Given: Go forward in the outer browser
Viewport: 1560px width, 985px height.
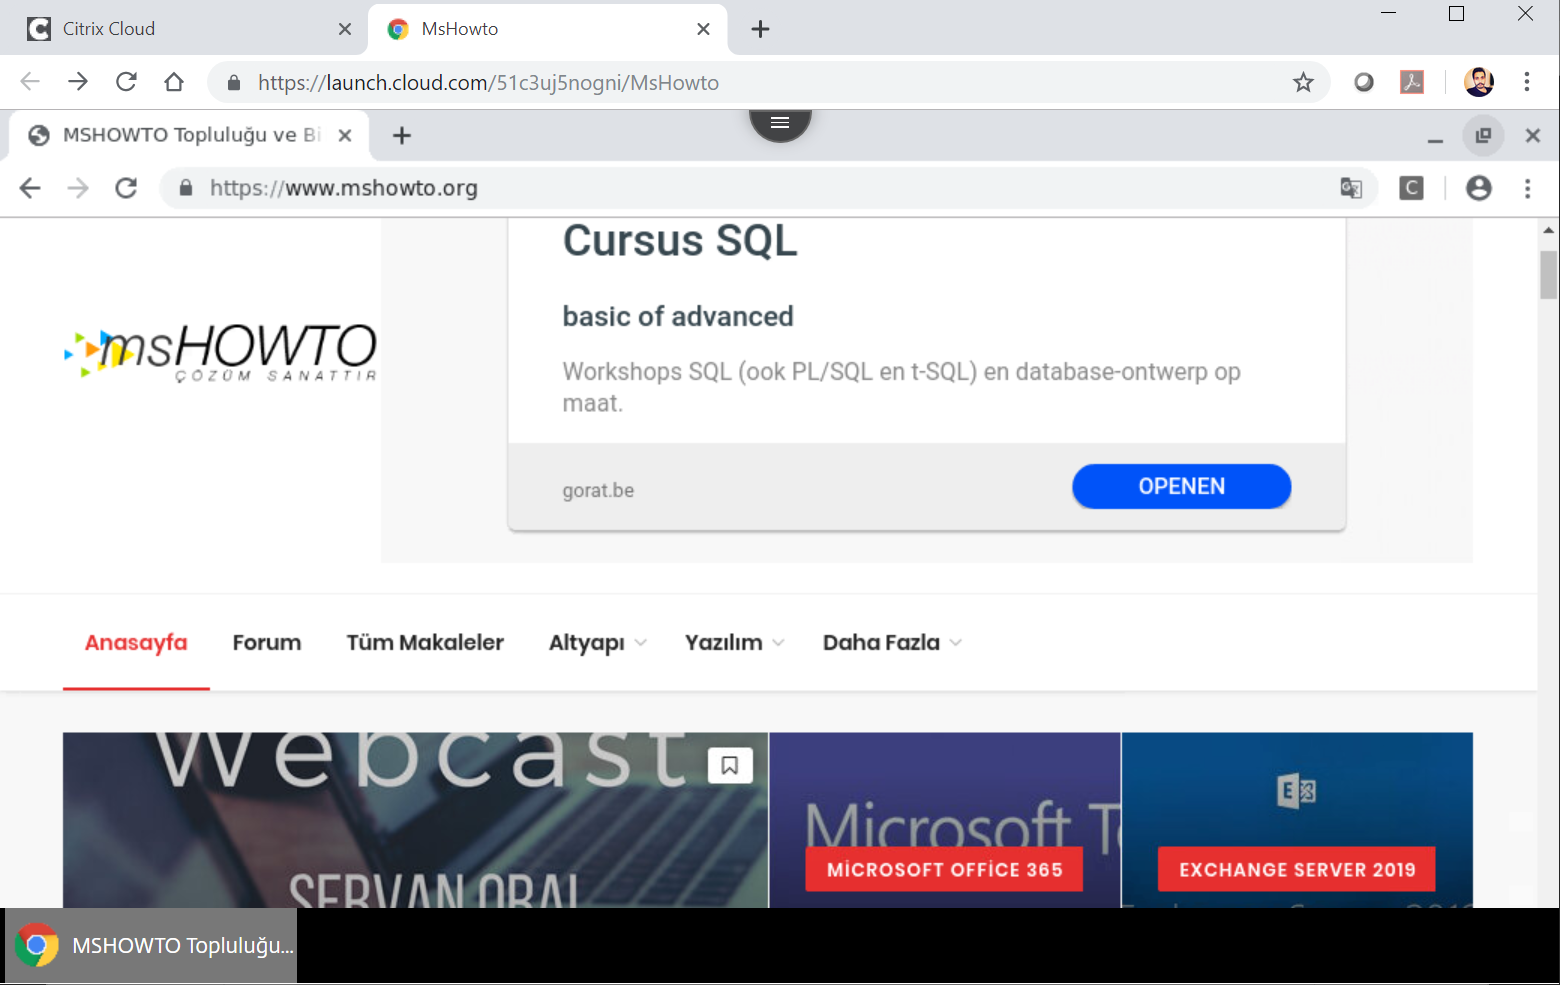Looking at the screenshot, I should pyautogui.click(x=78, y=82).
